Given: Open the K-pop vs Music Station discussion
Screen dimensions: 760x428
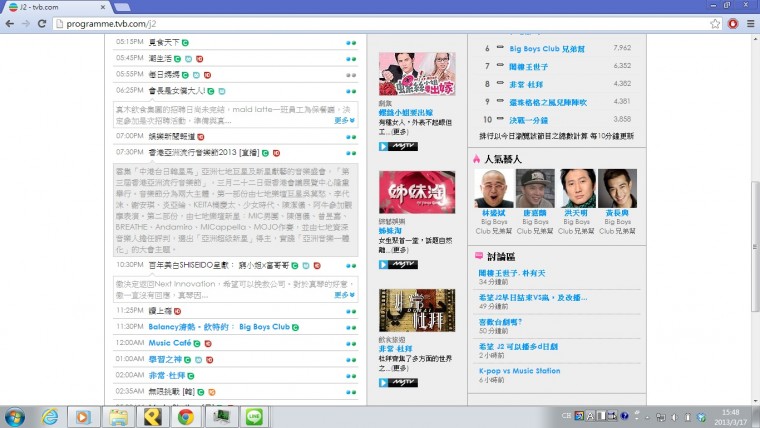Looking at the screenshot, I should [x=519, y=371].
